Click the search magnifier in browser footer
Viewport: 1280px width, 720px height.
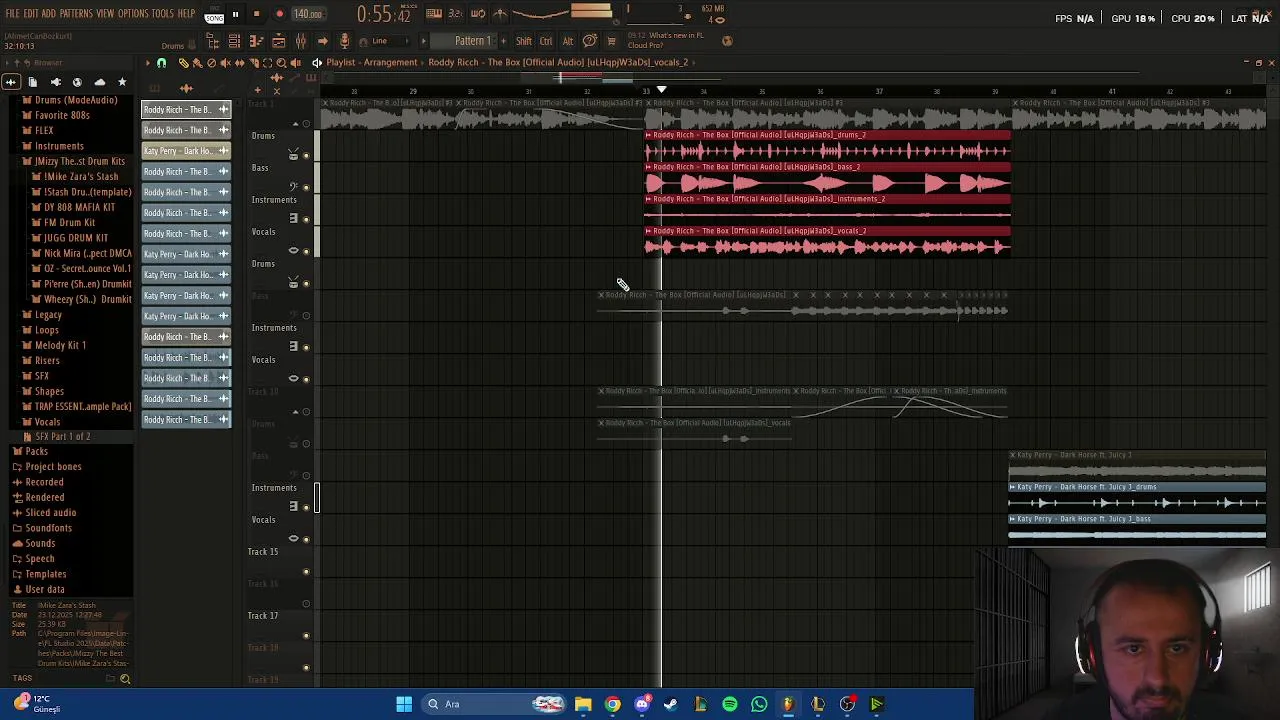(125, 679)
